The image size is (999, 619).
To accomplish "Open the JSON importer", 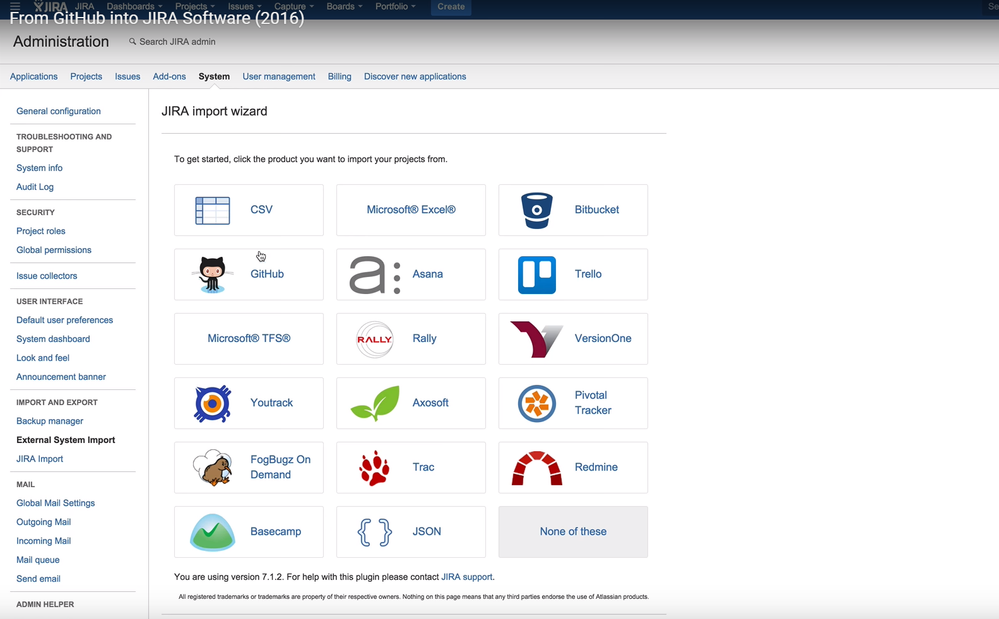I will pos(410,531).
